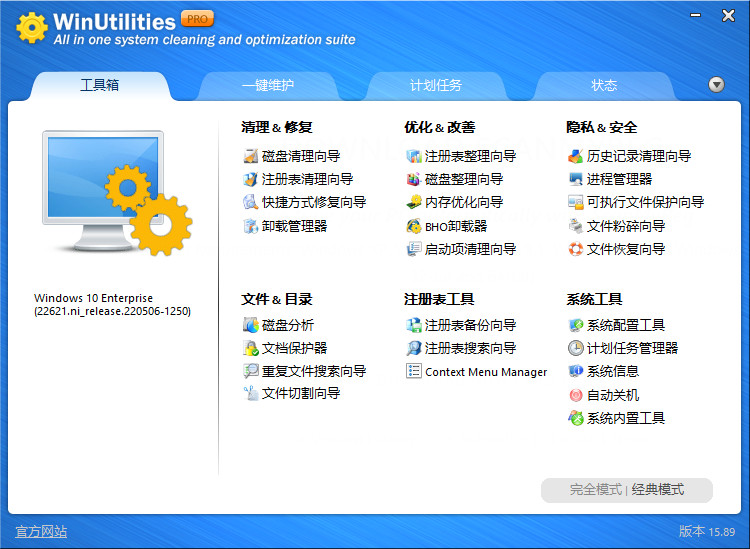This screenshot has width=750, height=549.
Task: Click the 文件粉碎向导 shredder icon
Action: point(576,226)
